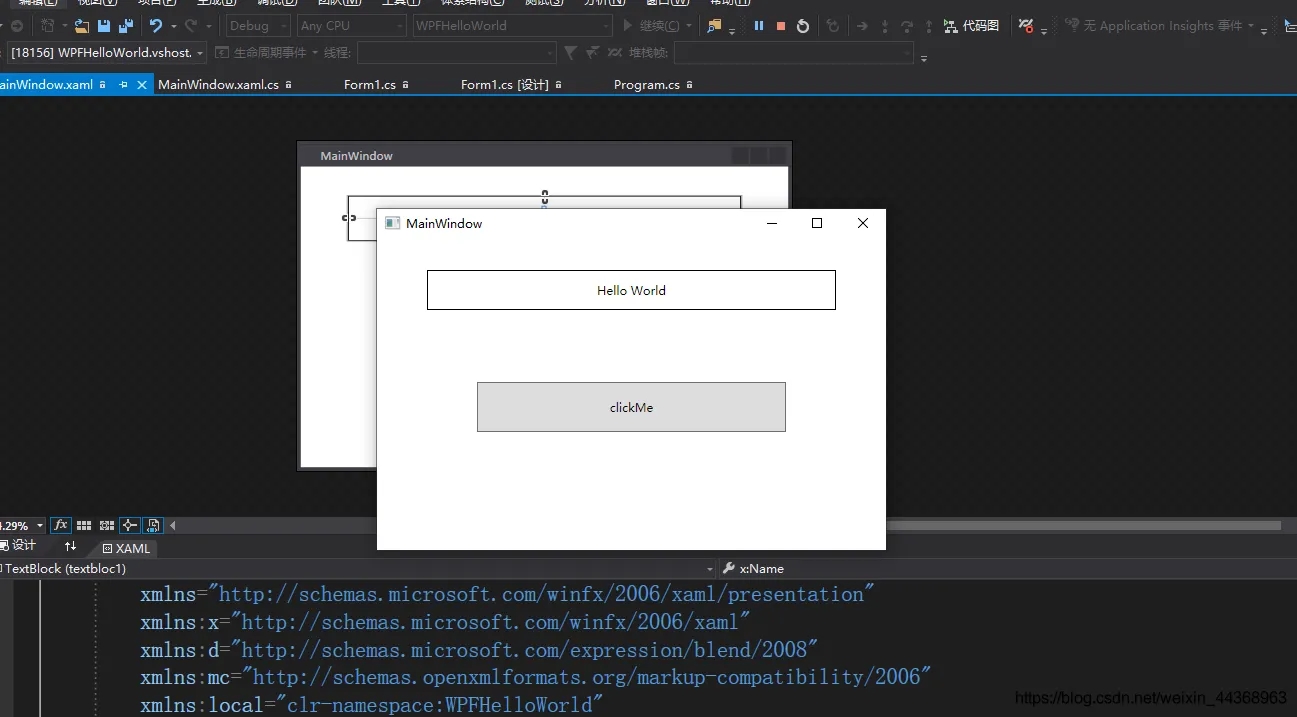Restart the debug session

[x=803, y=26]
